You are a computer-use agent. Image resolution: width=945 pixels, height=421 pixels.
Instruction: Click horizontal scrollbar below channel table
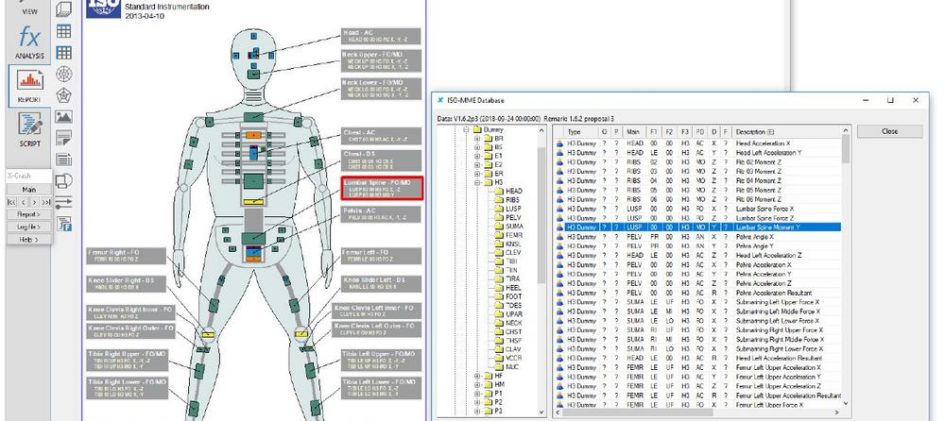point(697,414)
